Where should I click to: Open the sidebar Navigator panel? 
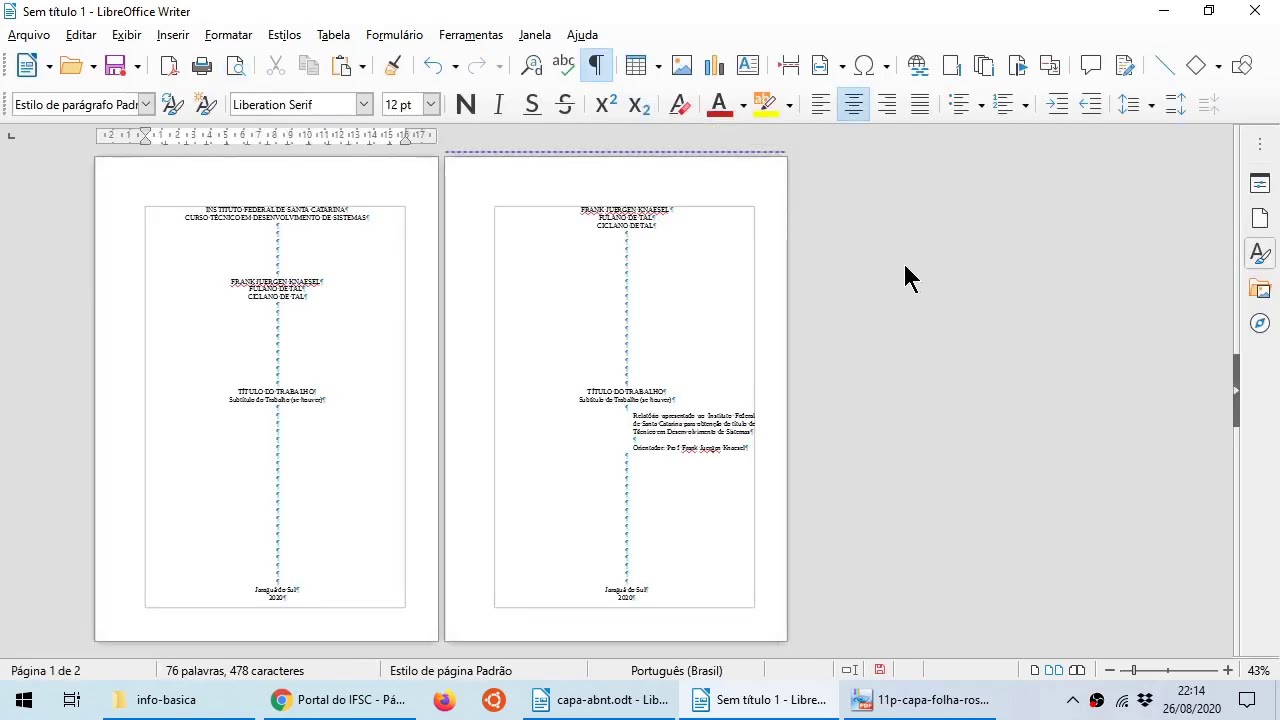pyautogui.click(x=1260, y=323)
